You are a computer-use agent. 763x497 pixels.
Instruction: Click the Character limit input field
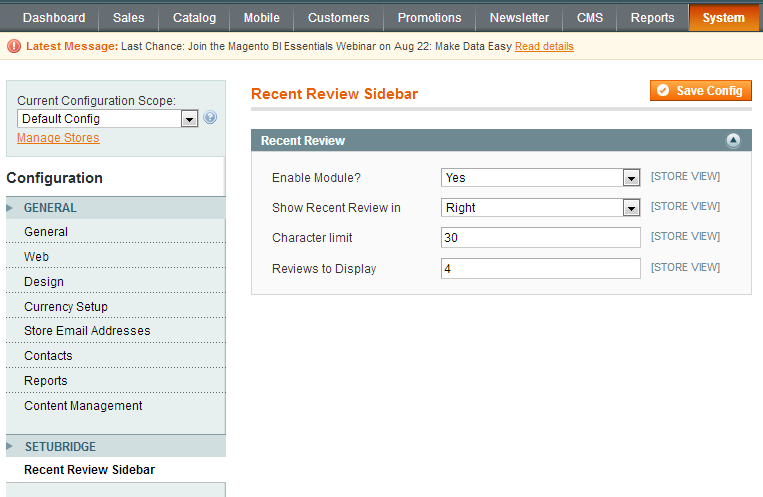[540, 238]
